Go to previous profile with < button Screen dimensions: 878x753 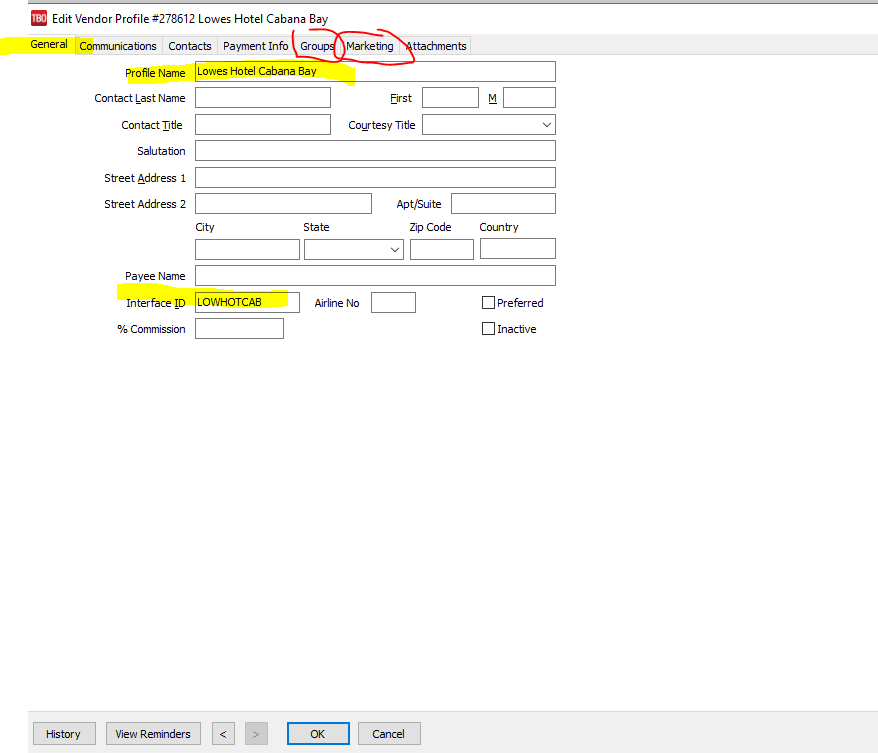223,733
